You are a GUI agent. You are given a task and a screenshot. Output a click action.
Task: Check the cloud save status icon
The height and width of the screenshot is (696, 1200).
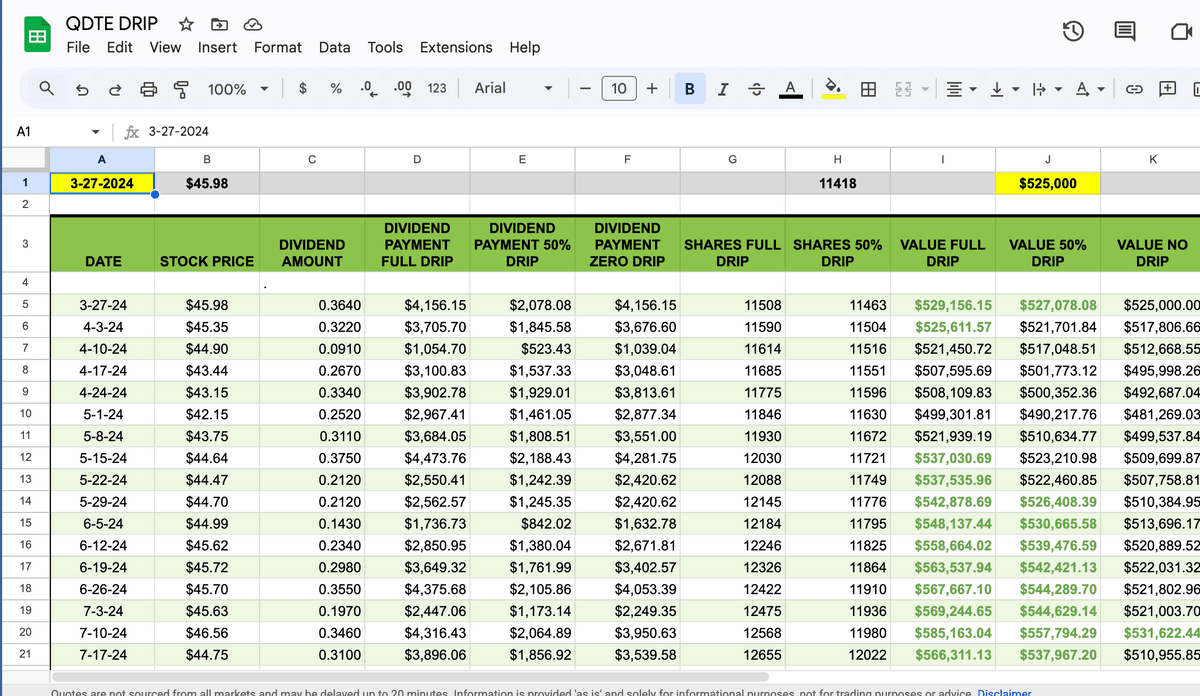(252, 24)
